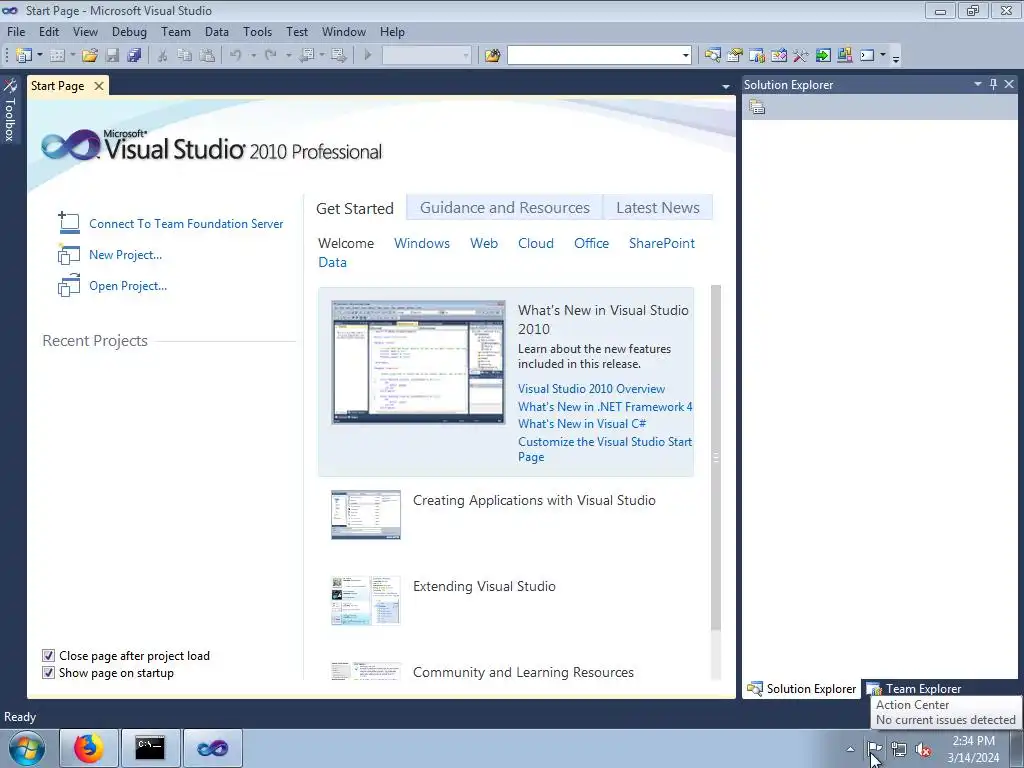Viewport: 1024px width, 768px height.
Task: Click the Action Center flag tray icon
Action: 875,749
